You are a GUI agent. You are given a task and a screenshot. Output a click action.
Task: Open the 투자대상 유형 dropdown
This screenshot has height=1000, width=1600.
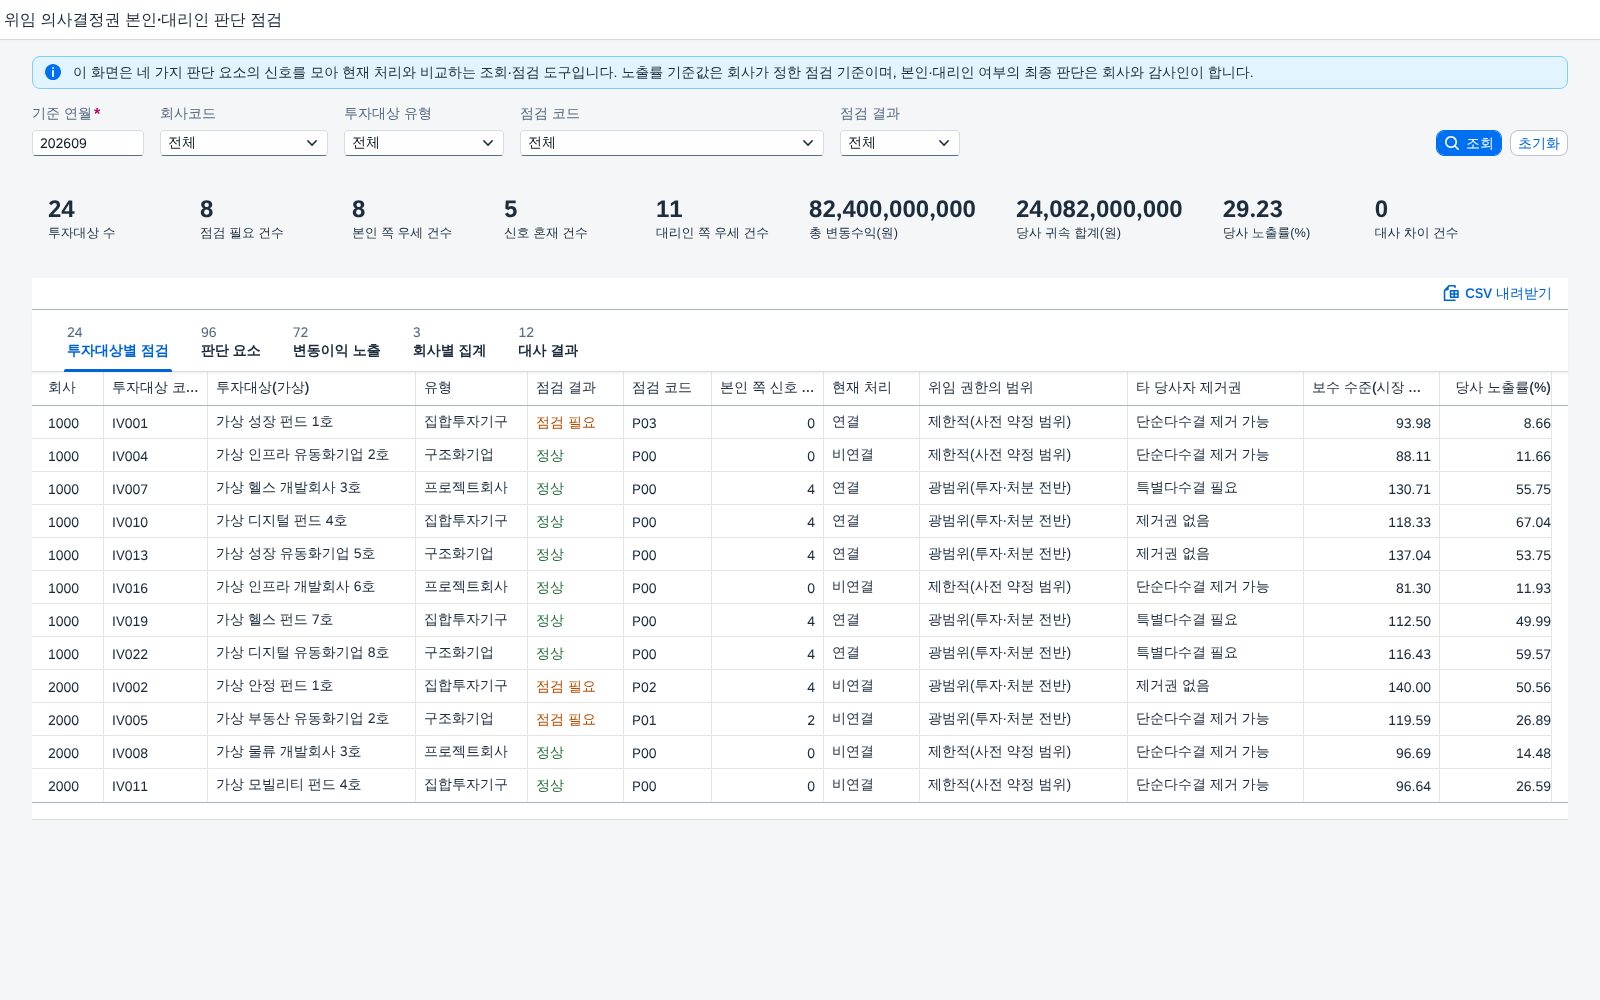point(424,143)
